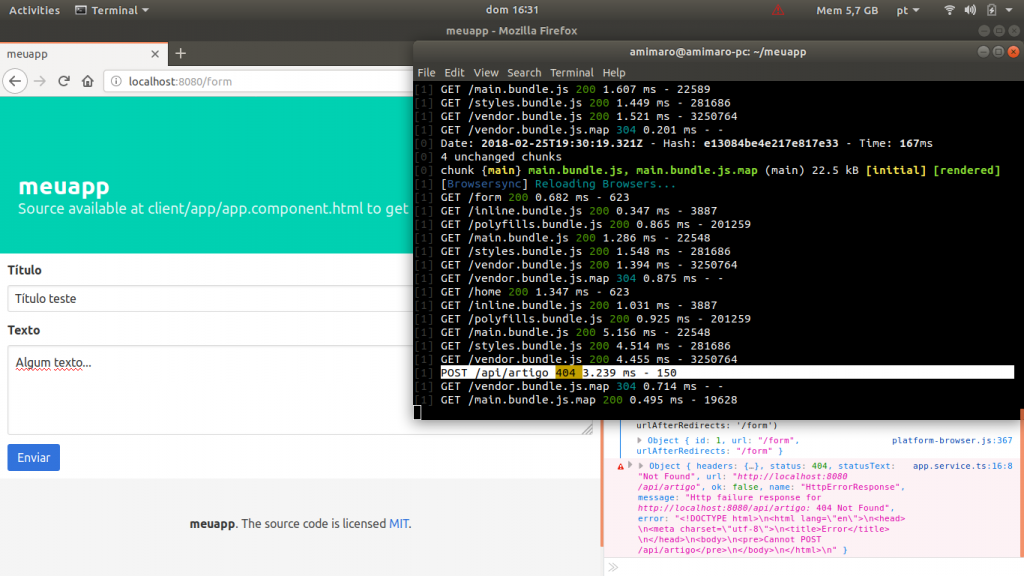This screenshot has width=1024, height=576.
Task: Open the terminal's Edit menu
Action: point(454,72)
